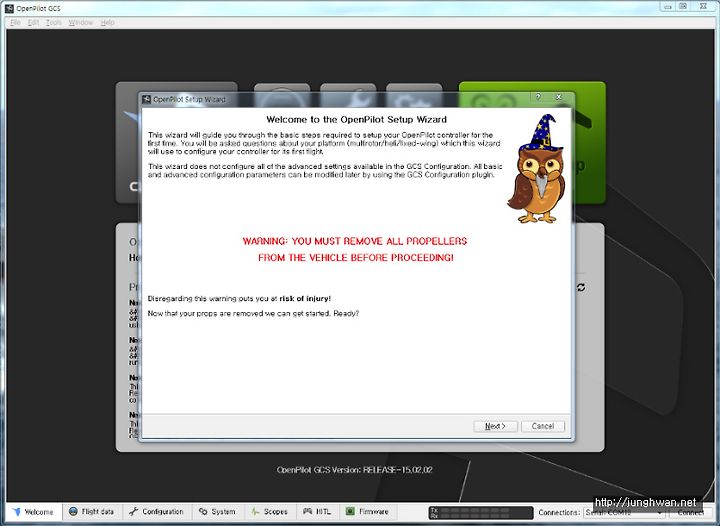Minimize the OpenPilot GCS window
Viewport: 720px width, 526px height.
[668, 6]
